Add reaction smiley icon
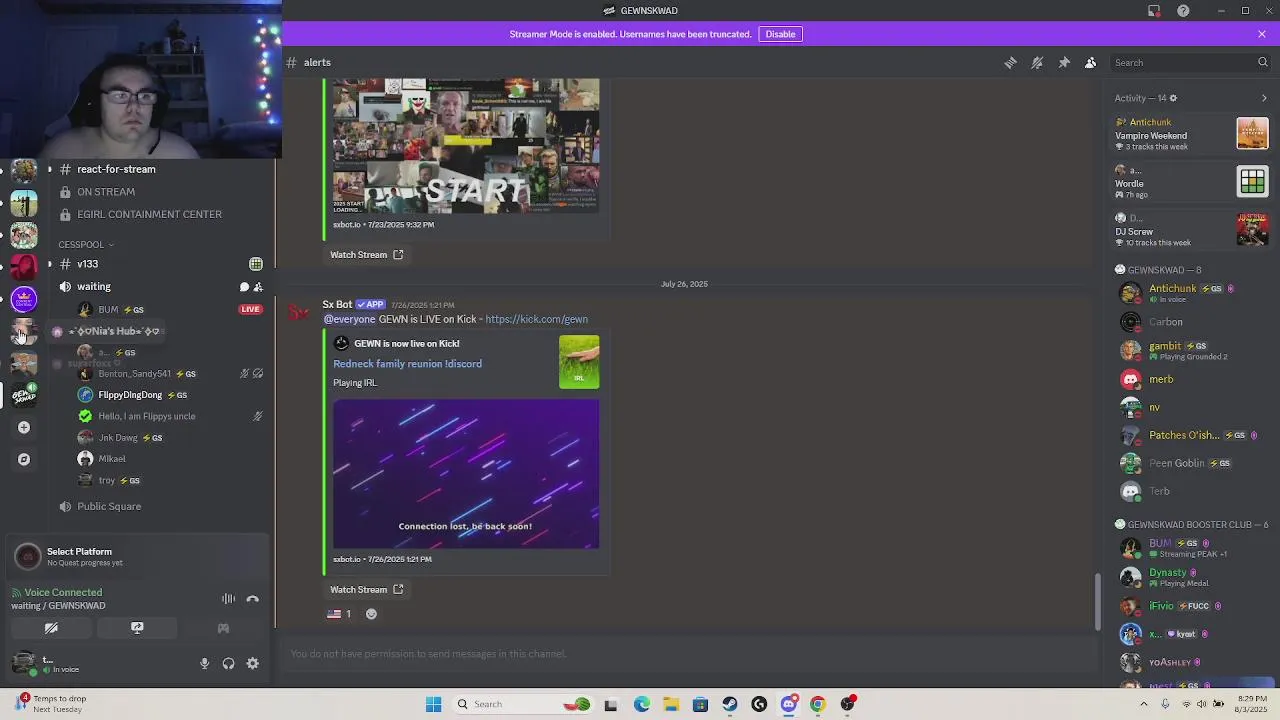The image size is (1280, 720). point(371,614)
